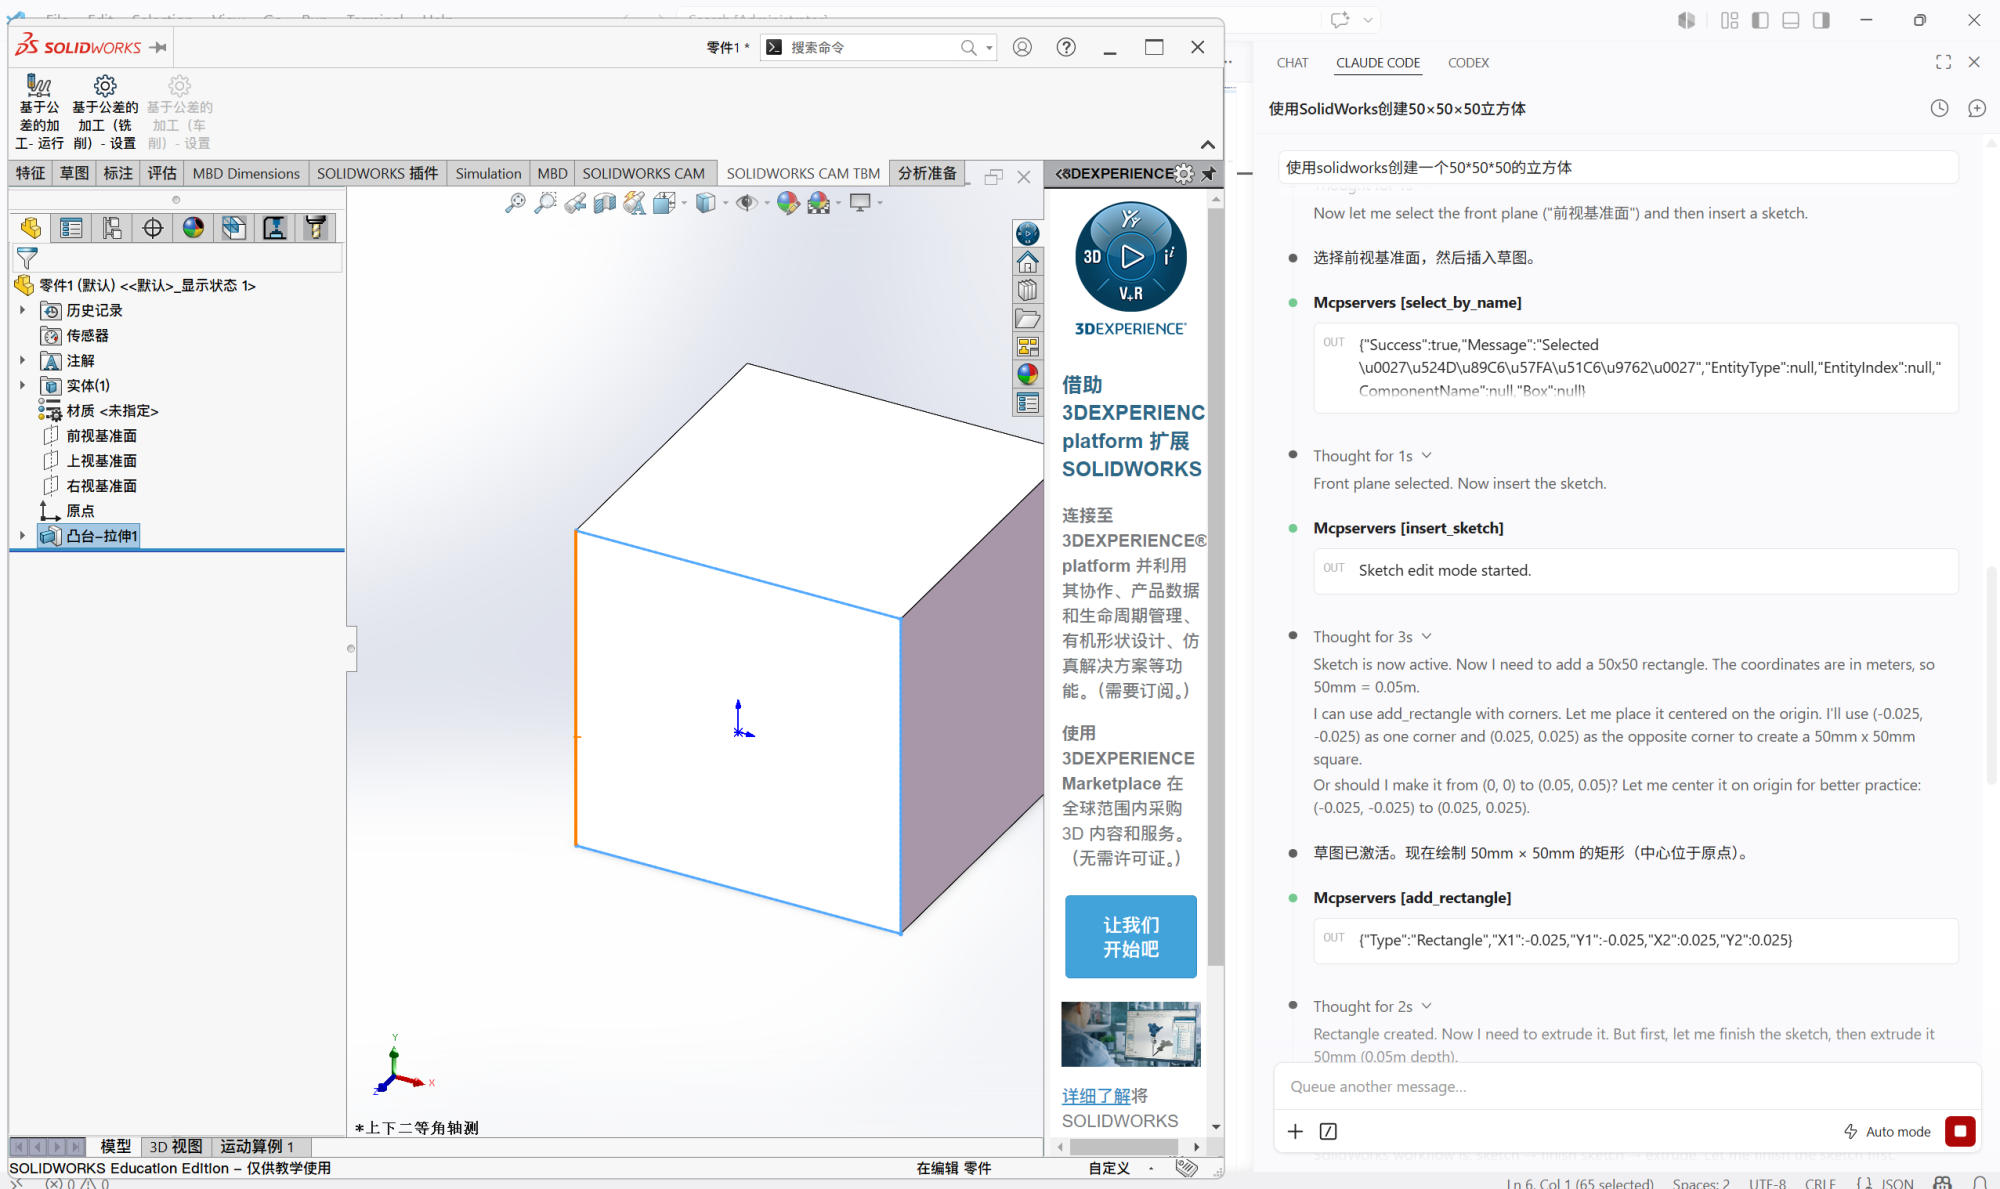
Task: Open the 详细了解 link
Action: tap(1097, 1097)
